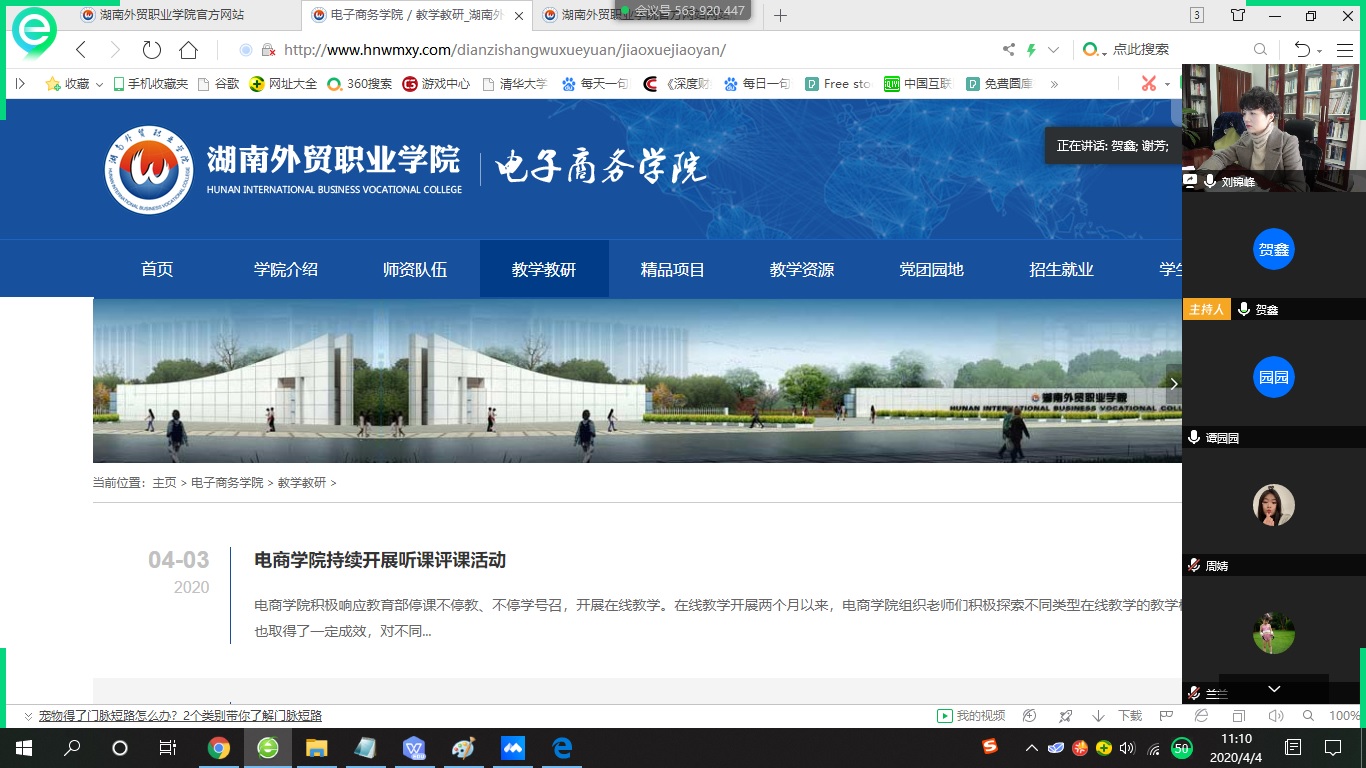Click the share icon in address bar
The width and height of the screenshot is (1366, 768).
click(x=1008, y=50)
